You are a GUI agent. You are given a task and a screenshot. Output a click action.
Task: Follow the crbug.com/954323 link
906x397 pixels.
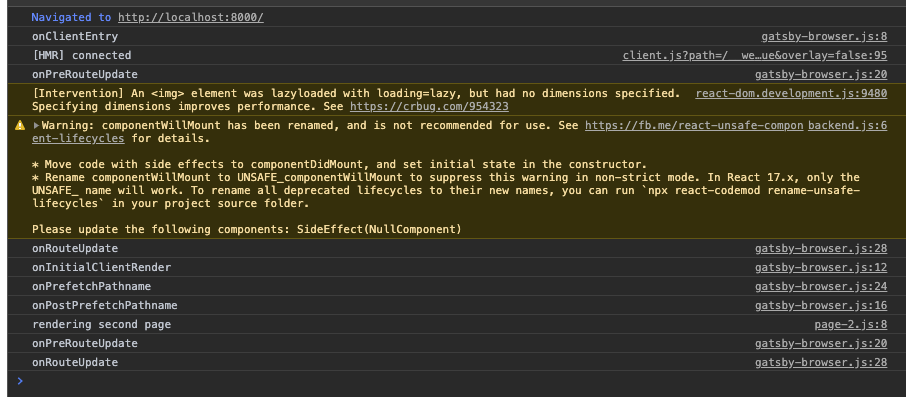(x=429, y=107)
